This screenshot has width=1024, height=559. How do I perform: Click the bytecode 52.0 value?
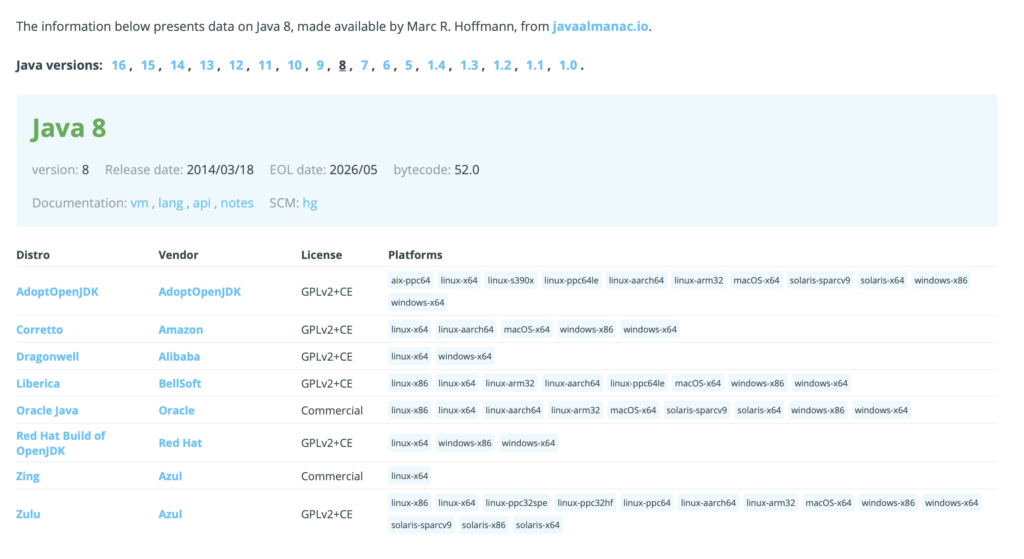(467, 170)
